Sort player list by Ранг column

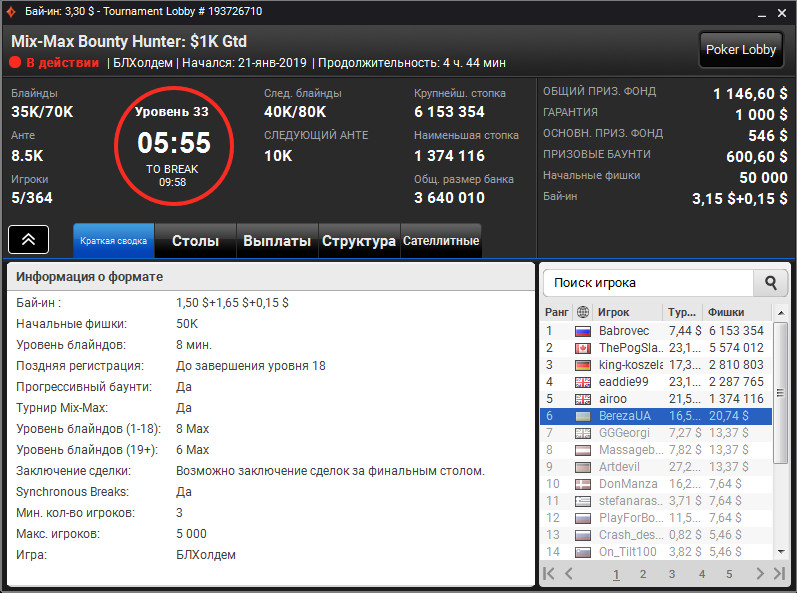point(557,312)
